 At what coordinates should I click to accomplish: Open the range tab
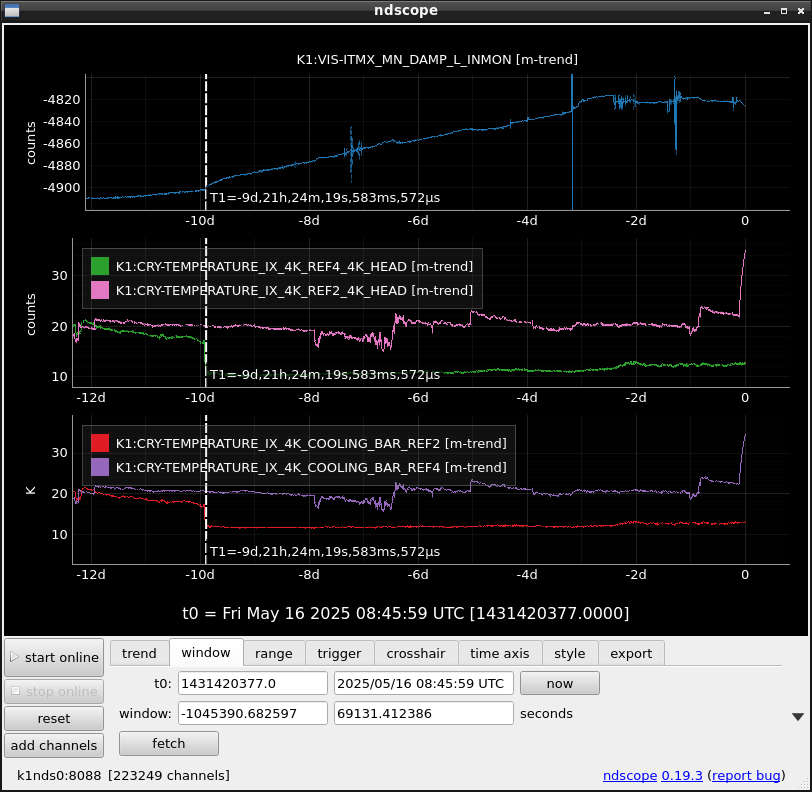273,653
